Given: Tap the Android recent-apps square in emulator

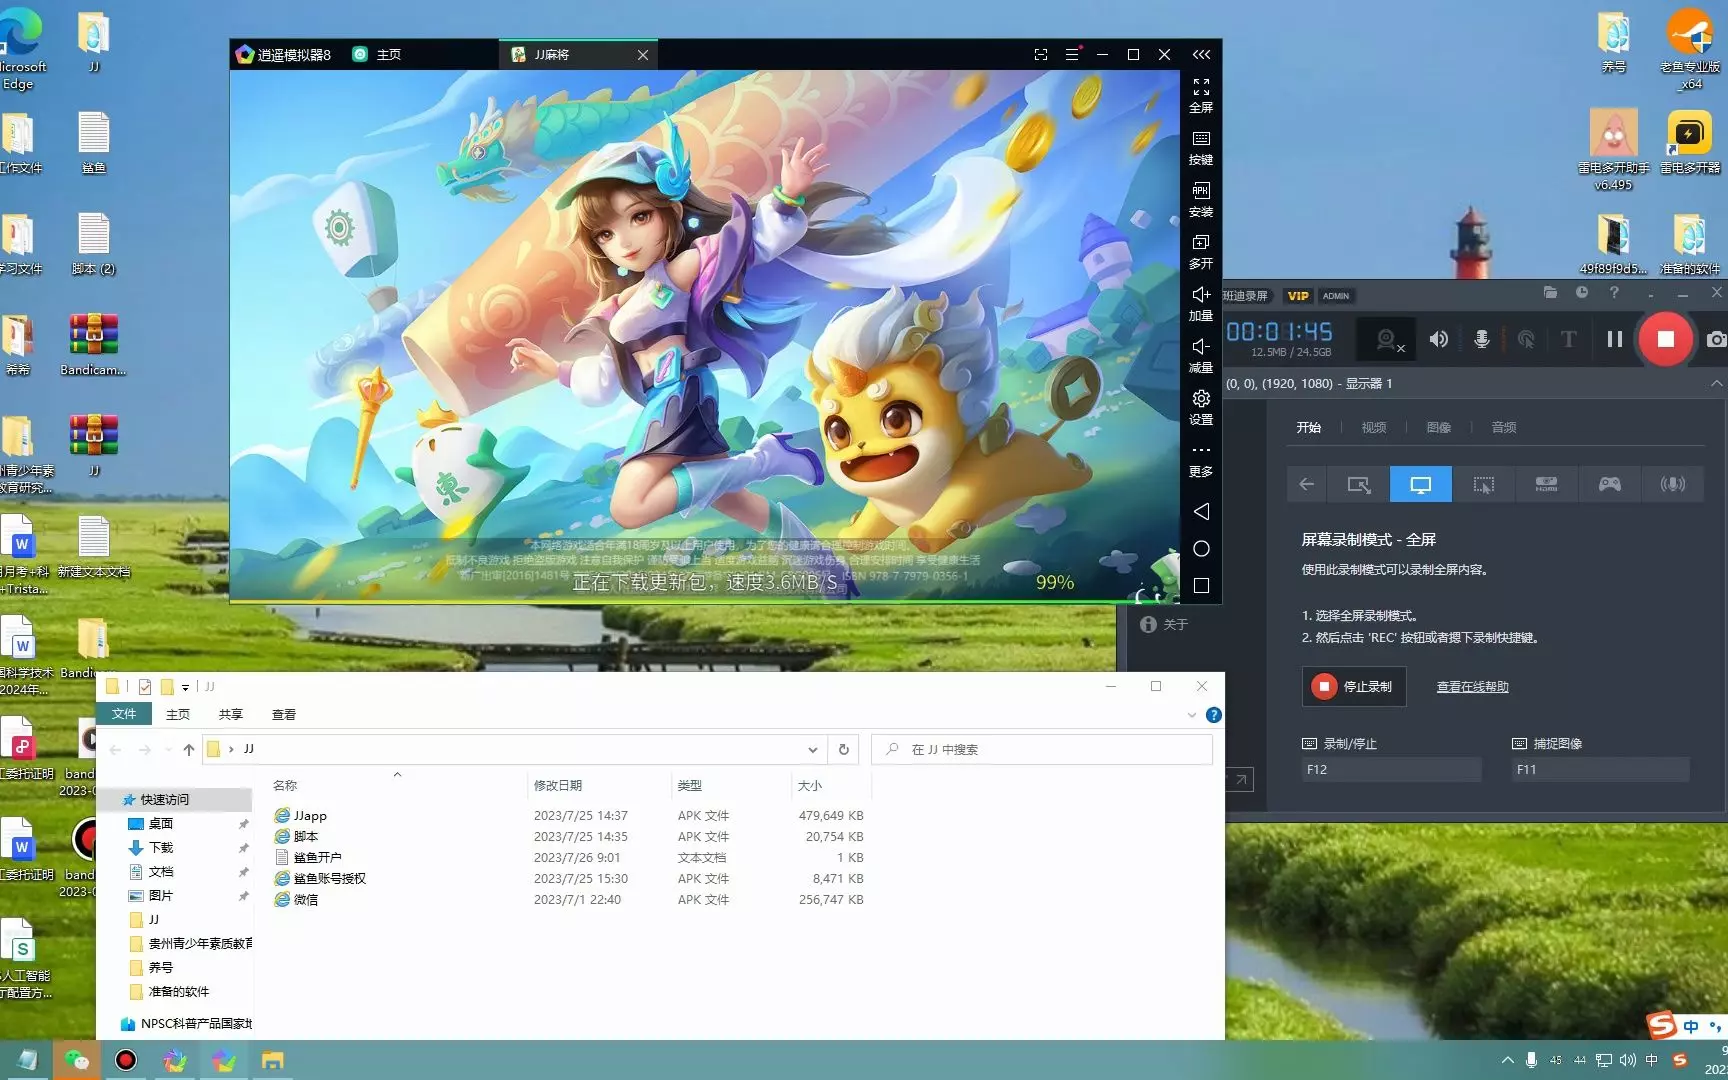Looking at the screenshot, I should (1201, 586).
